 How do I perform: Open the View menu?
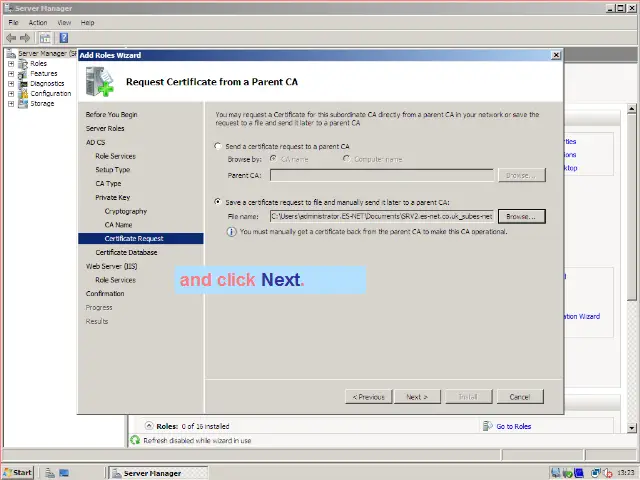[64, 22]
